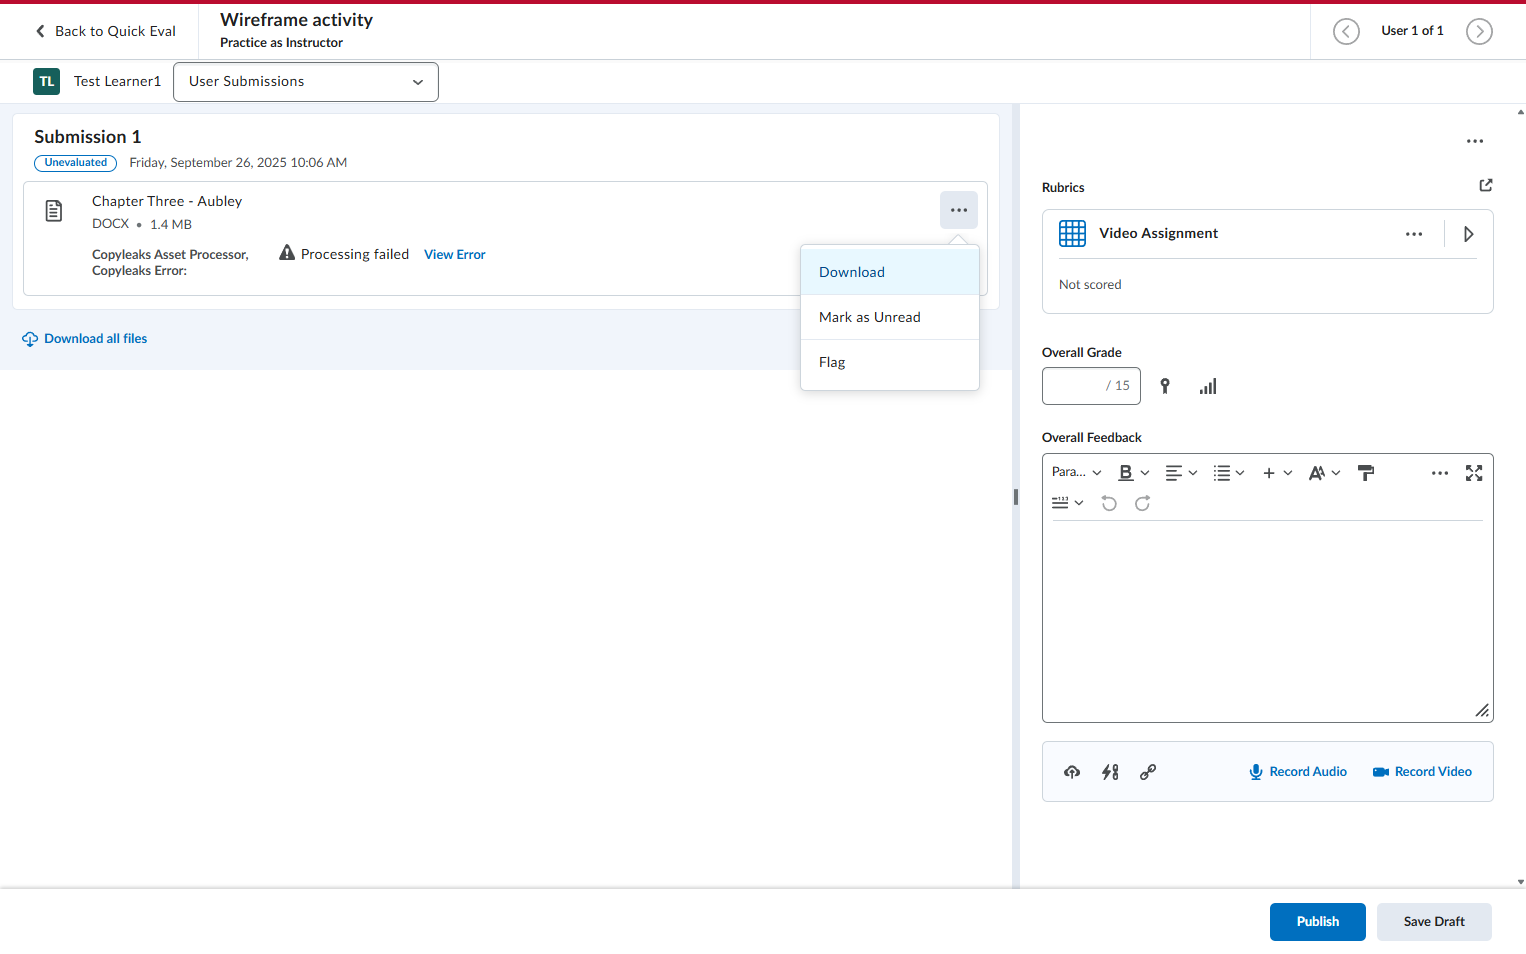Image resolution: width=1526 pixels, height=954 pixels.
Task: Open the bold text formatting dropdown
Action: click(1133, 473)
